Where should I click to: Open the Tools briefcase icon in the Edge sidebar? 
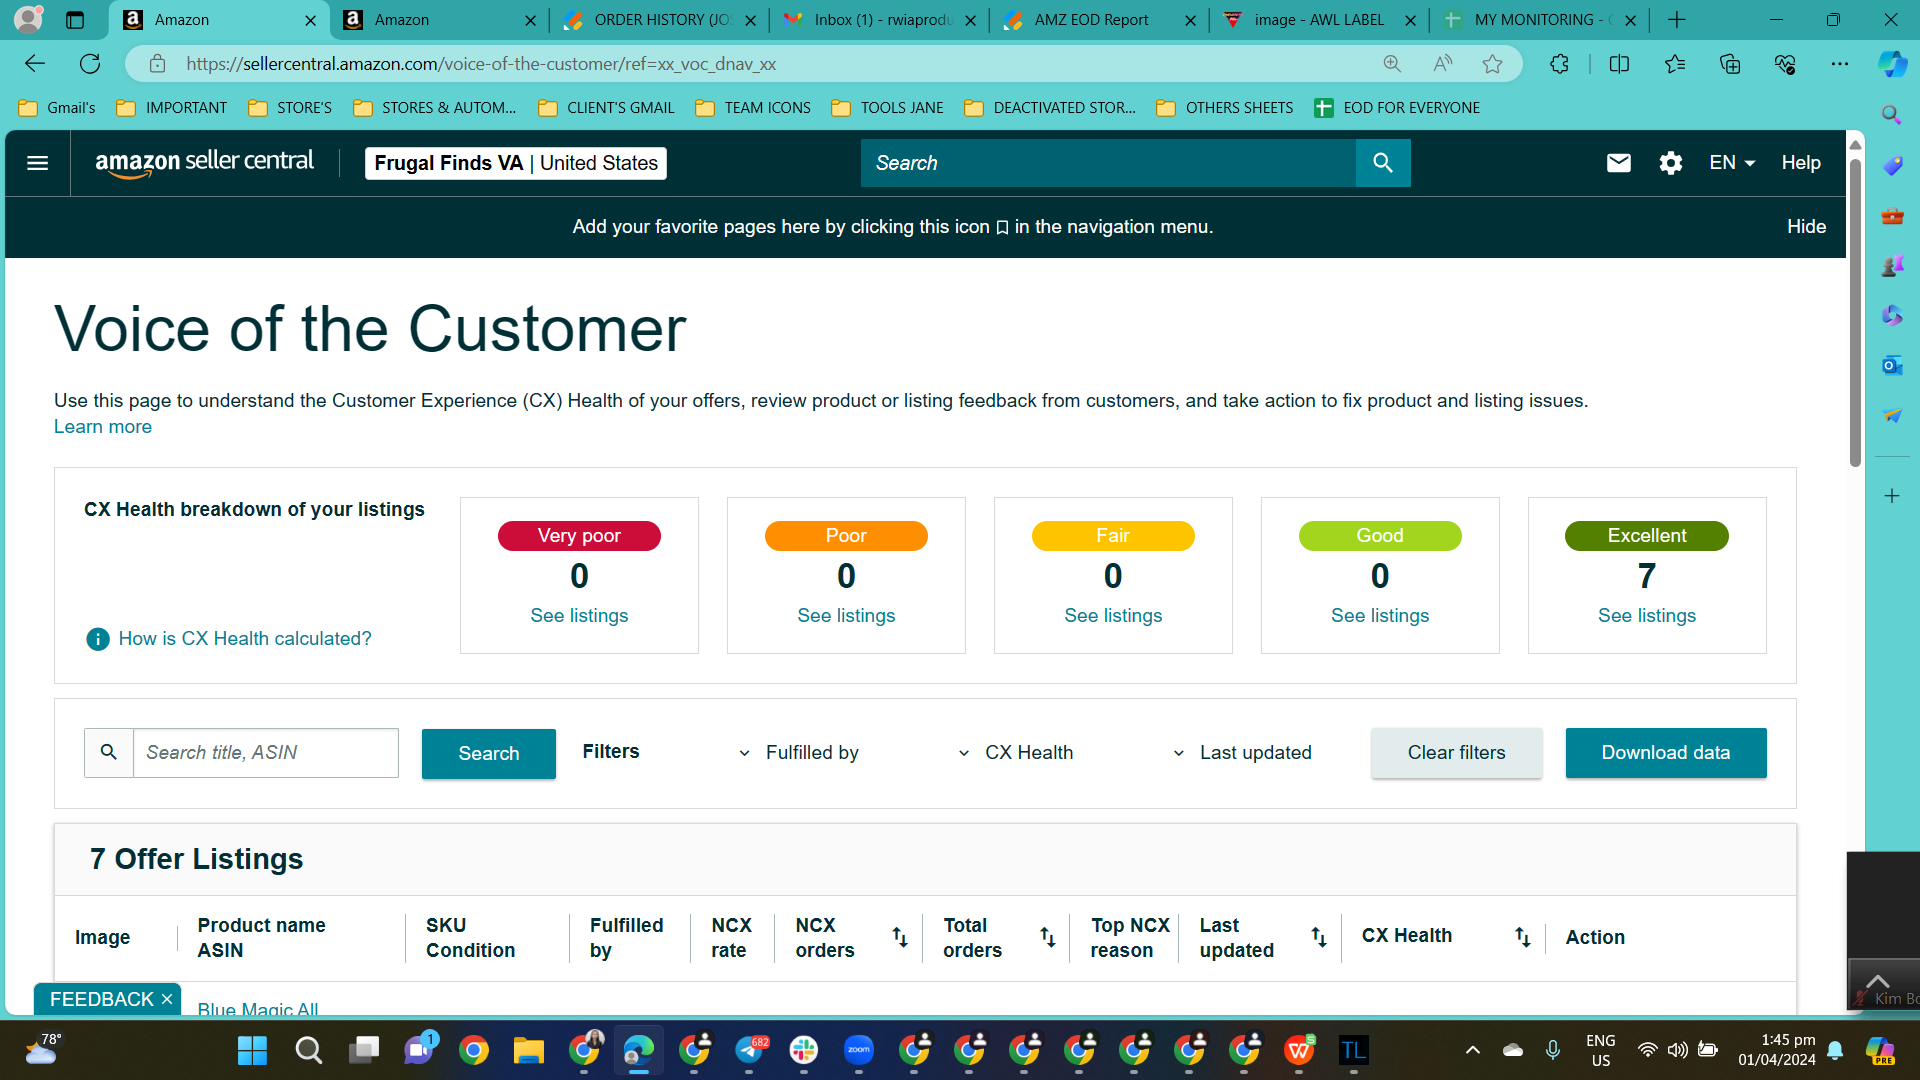pyautogui.click(x=1892, y=216)
